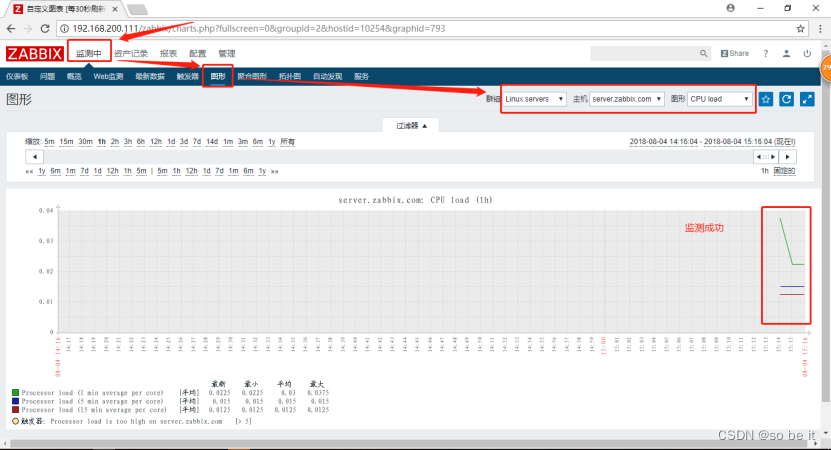Viewport: 831px width, 450px height.
Task: Set zoom to 2h
Action: (115, 142)
